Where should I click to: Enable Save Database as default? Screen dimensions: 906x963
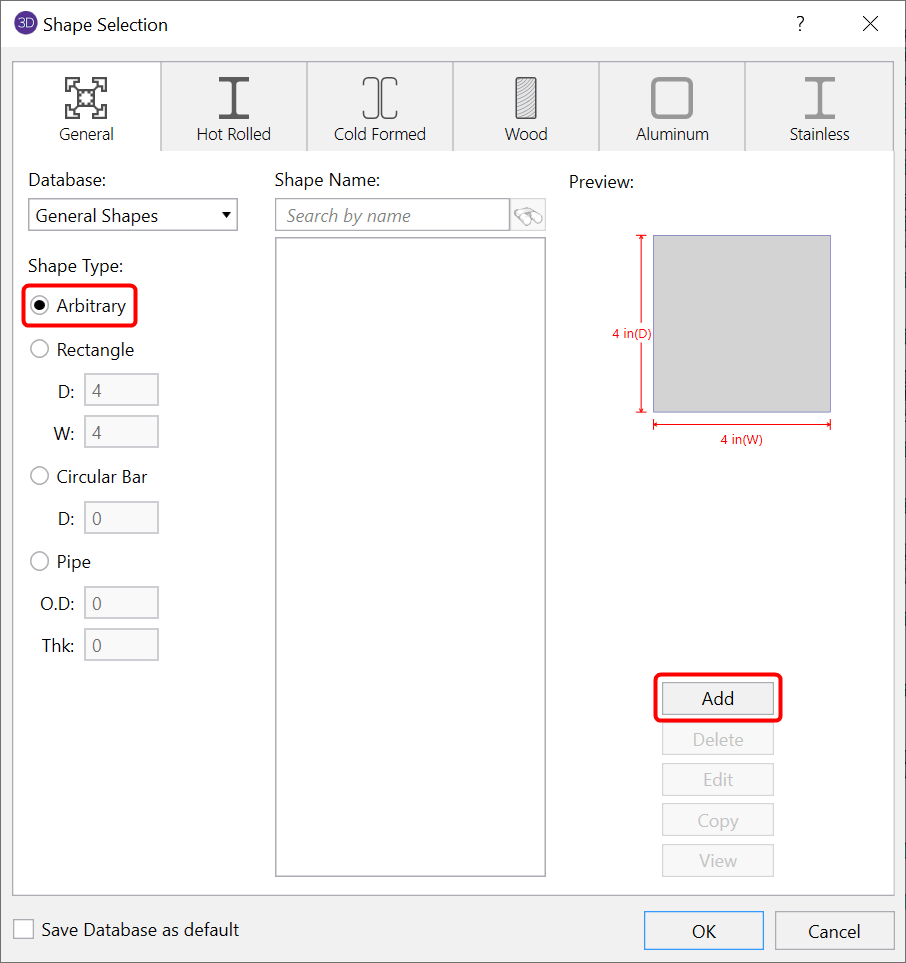22,929
